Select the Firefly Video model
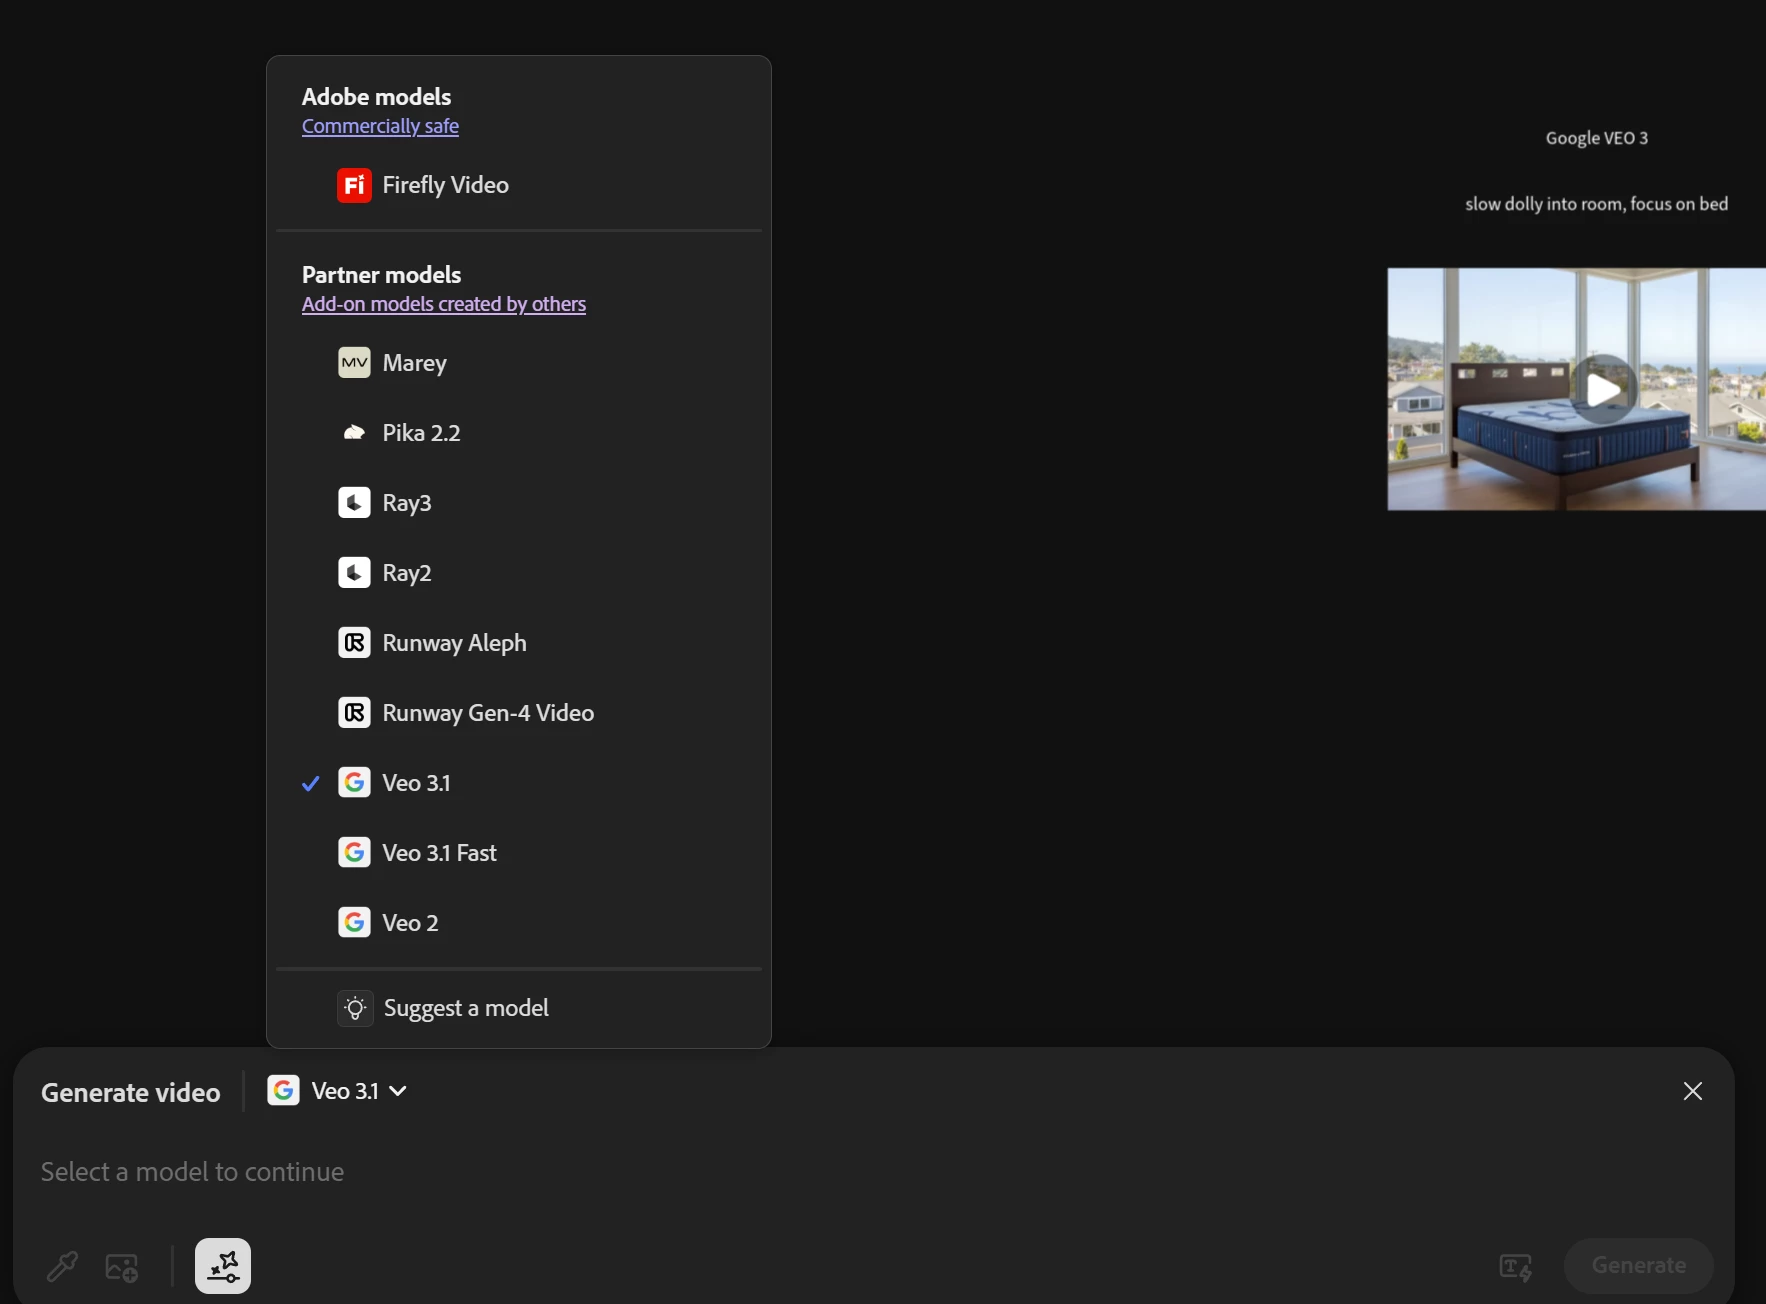The height and width of the screenshot is (1304, 1766). pyautogui.click(x=518, y=185)
